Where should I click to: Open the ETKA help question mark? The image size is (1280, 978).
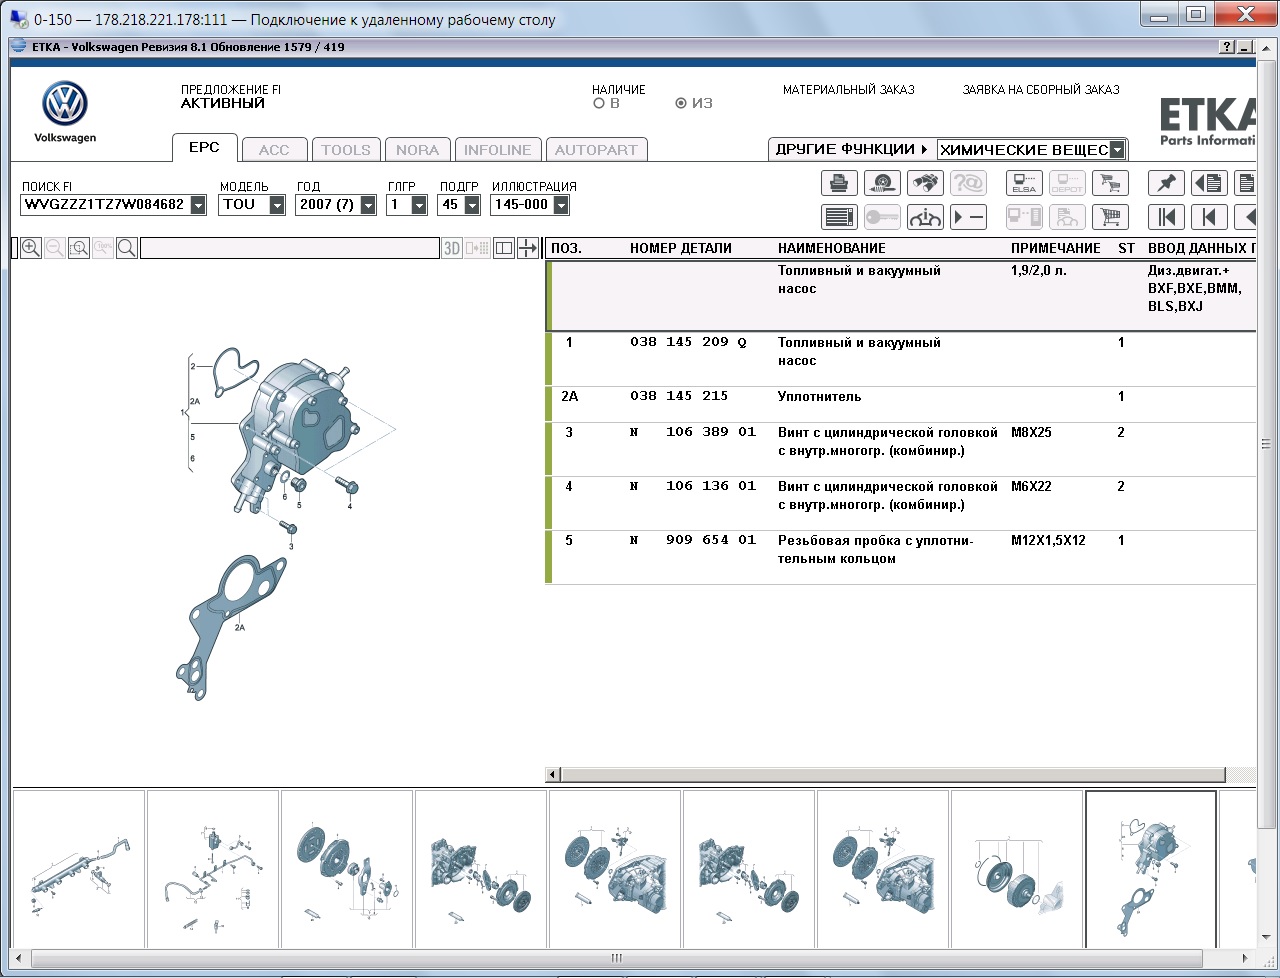point(1227,47)
